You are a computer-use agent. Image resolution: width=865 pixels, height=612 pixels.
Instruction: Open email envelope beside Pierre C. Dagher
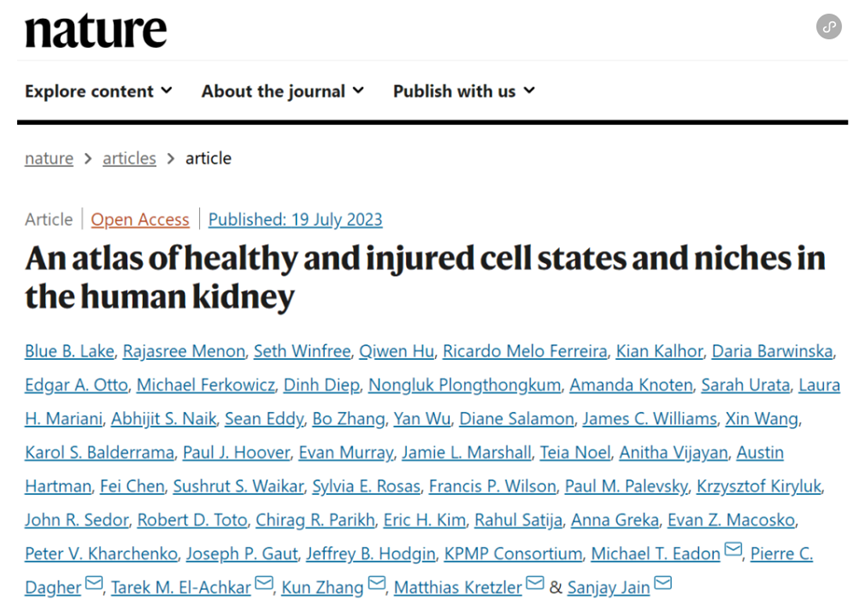click(94, 583)
